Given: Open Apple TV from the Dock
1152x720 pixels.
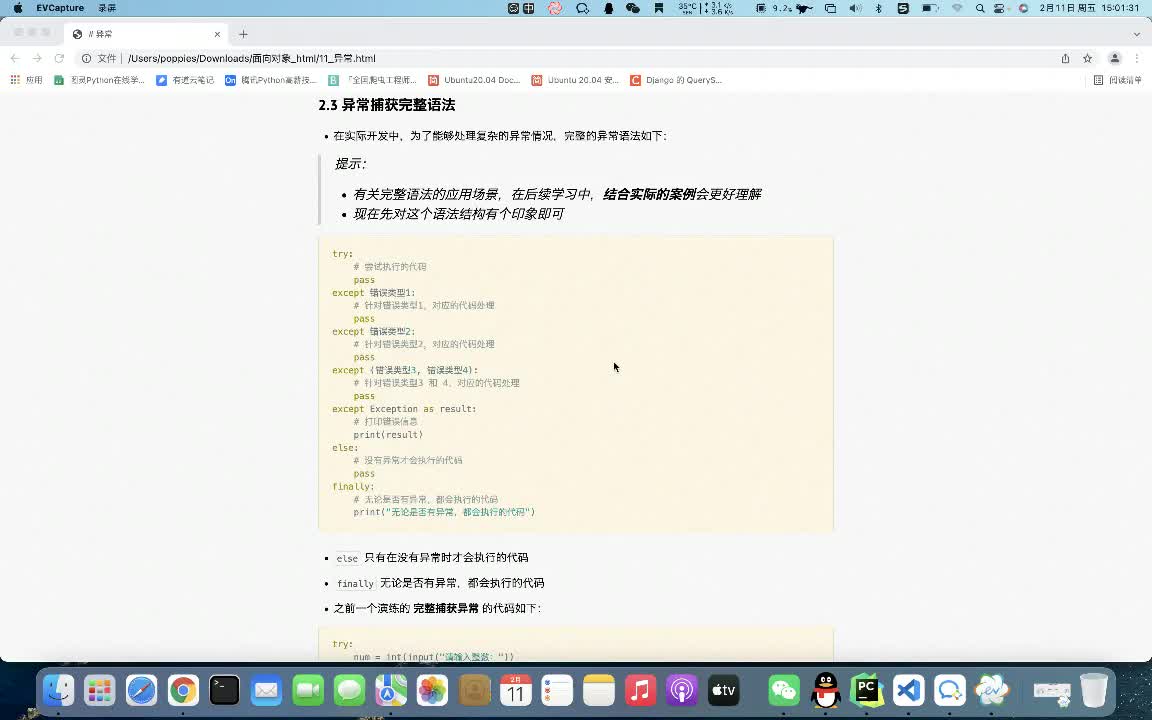Looking at the screenshot, I should click(724, 691).
